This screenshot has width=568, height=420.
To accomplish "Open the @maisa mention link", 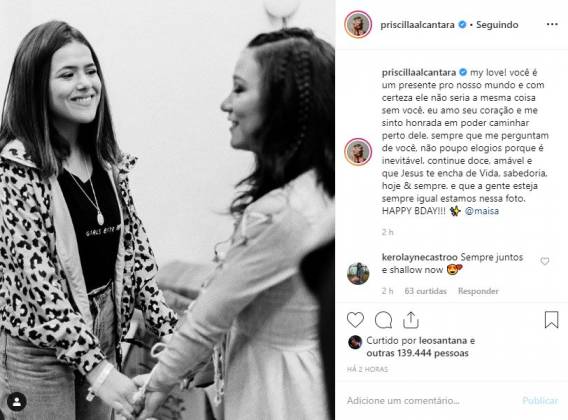I will tap(481, 211).
